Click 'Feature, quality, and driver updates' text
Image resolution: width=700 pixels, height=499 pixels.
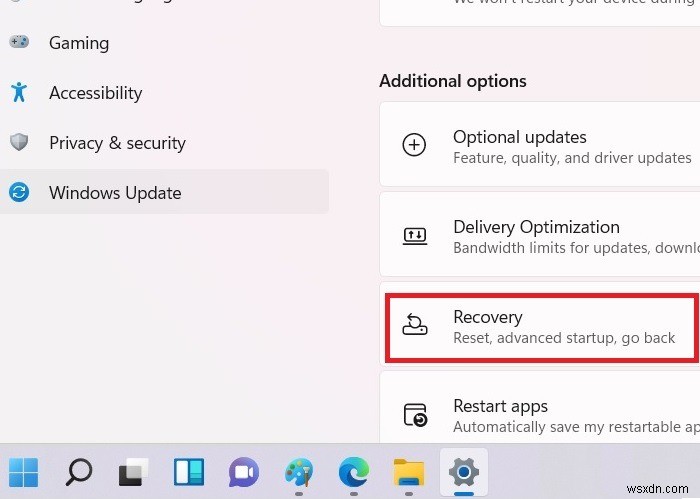572,158
